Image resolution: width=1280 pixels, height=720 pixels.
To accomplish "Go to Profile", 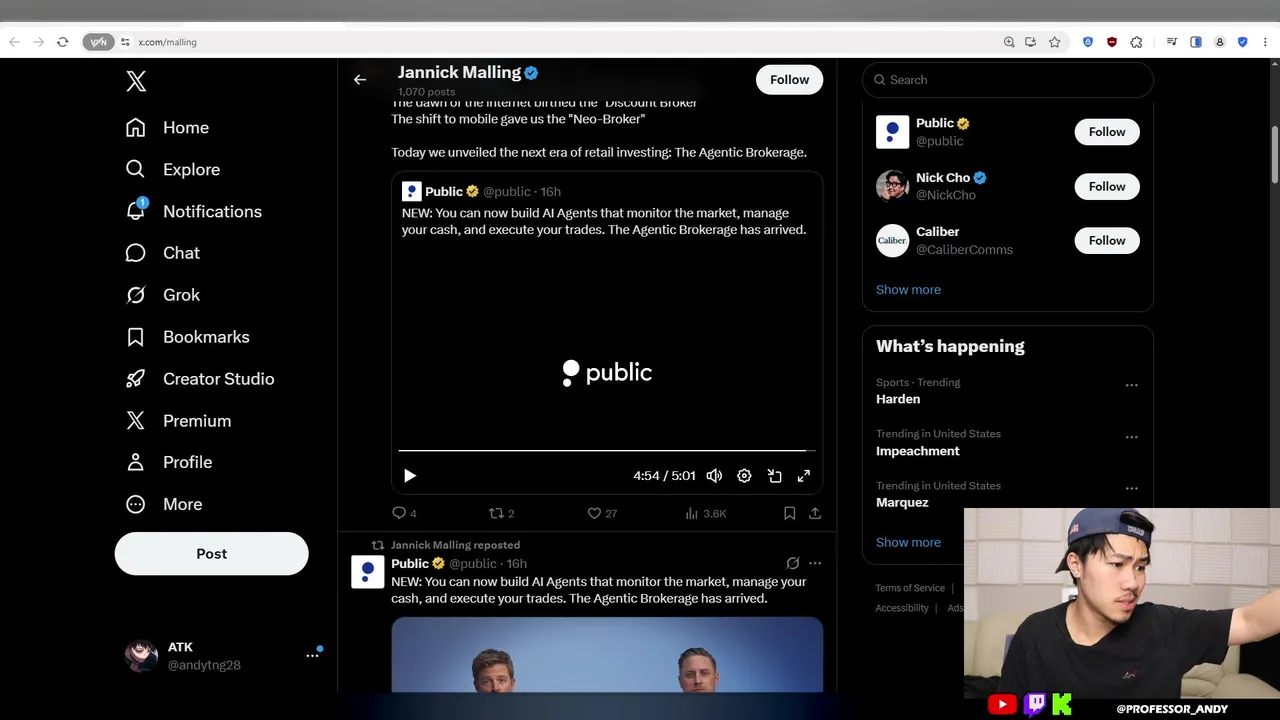I will coord(168,463).
